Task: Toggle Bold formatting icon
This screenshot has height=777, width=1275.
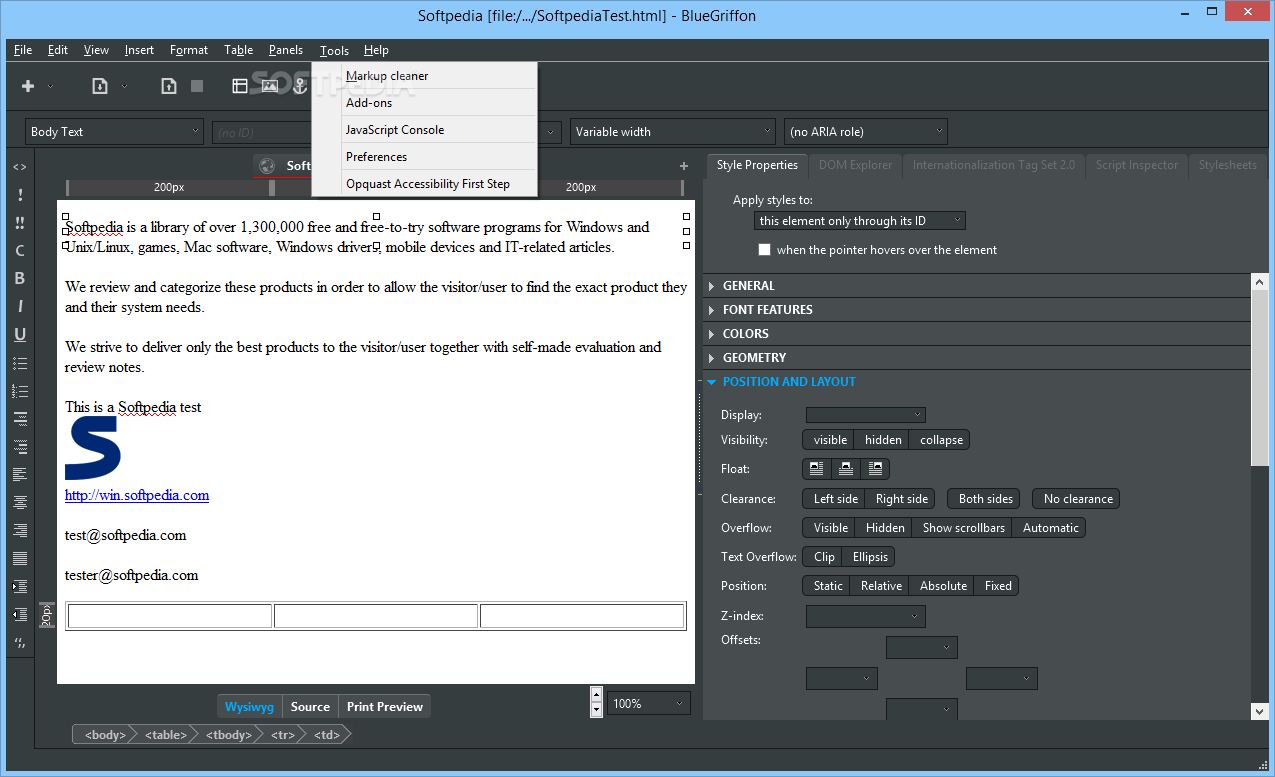Action: click(x=20, y=279)
